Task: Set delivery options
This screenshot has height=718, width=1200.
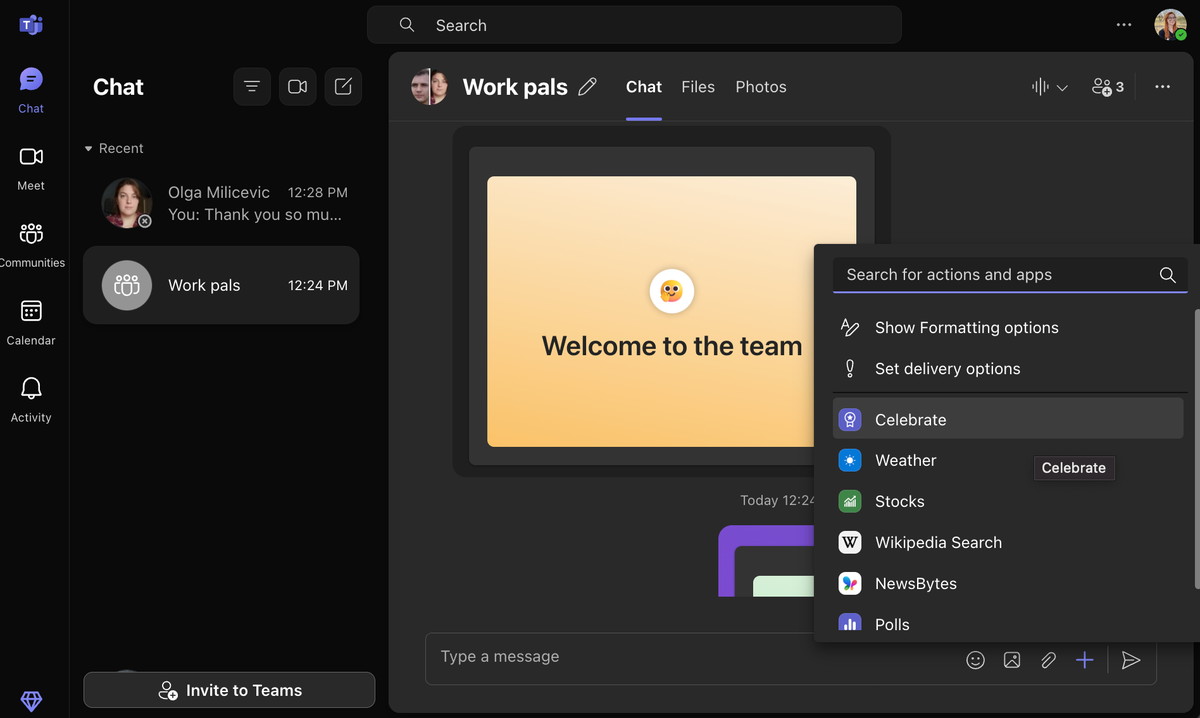Action: click(x=1008, y=368)
